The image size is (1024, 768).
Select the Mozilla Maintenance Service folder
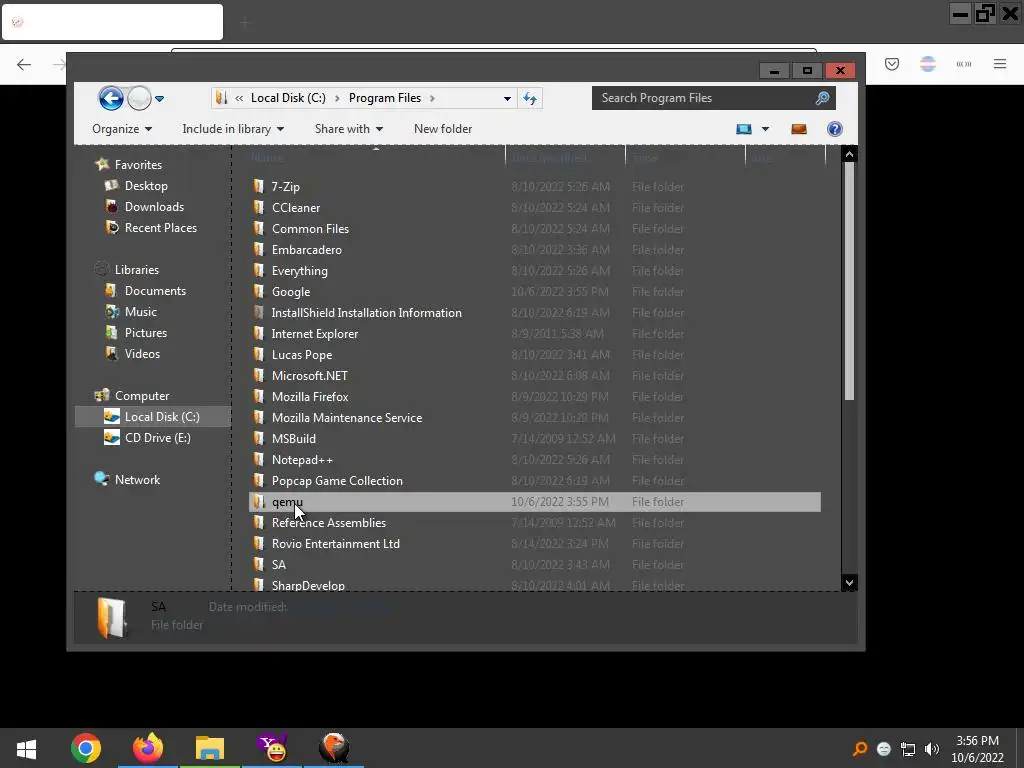tap(347, 417)
